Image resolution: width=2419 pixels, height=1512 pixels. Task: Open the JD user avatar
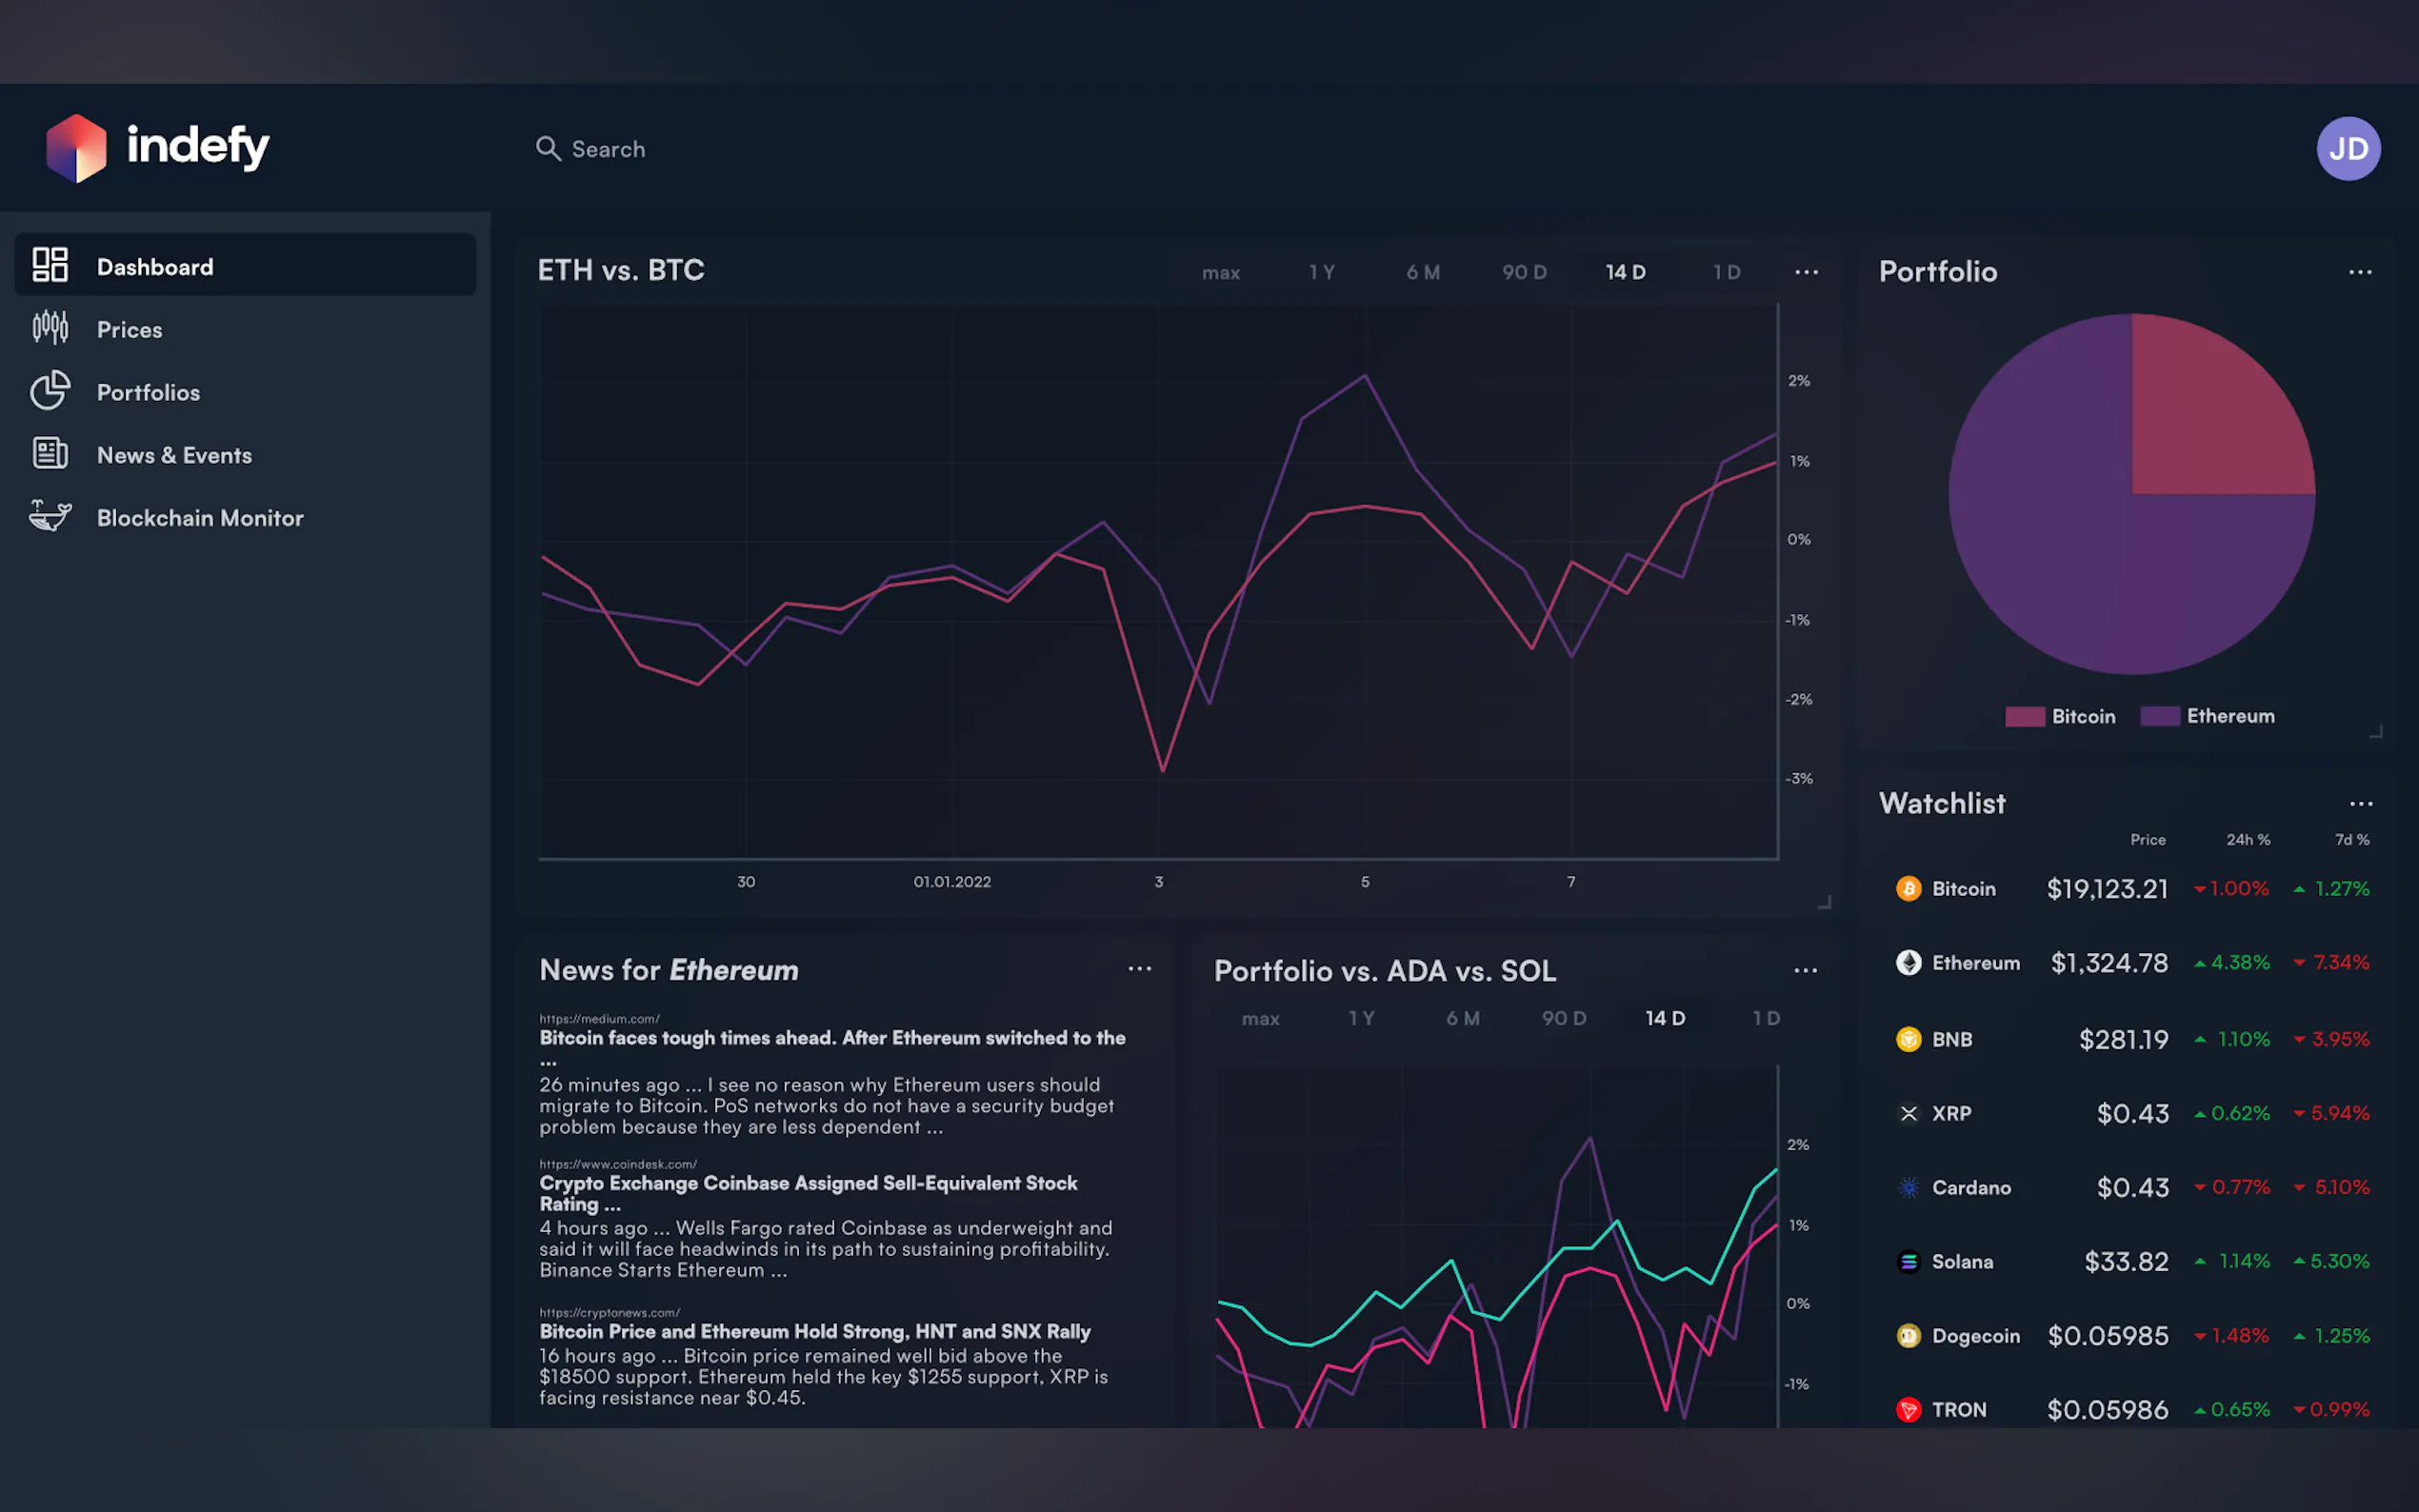click(x=2347, y=149)
